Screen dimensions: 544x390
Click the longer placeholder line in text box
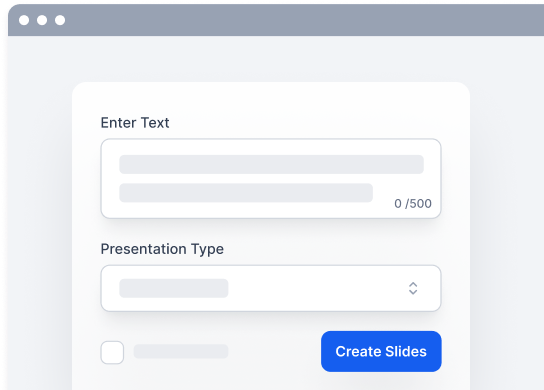[271, 164]
